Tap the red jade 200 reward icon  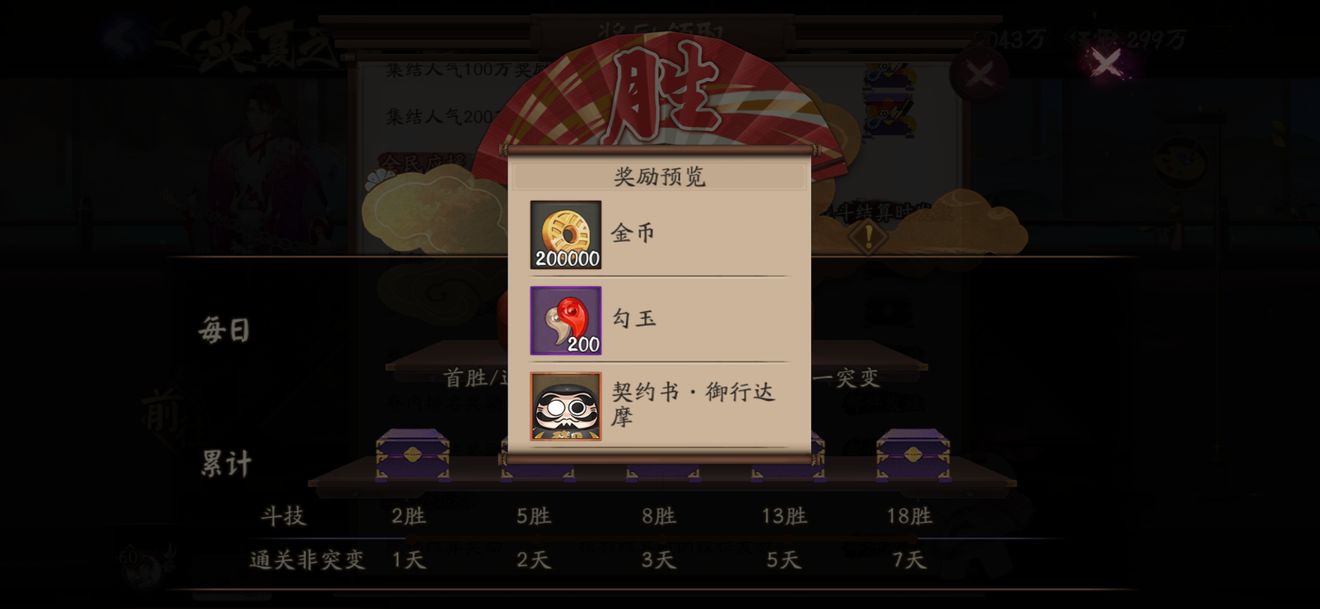pos(566,321)
